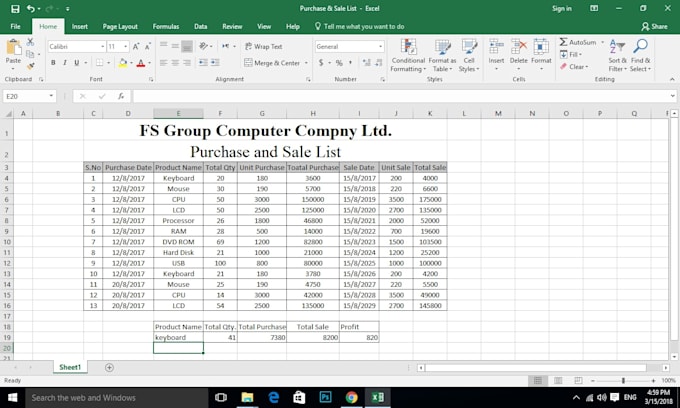Collapse the ribbon with the caret
Image resolution: width=680 pixels, height=408 pixels.
[x=672, y=79]
